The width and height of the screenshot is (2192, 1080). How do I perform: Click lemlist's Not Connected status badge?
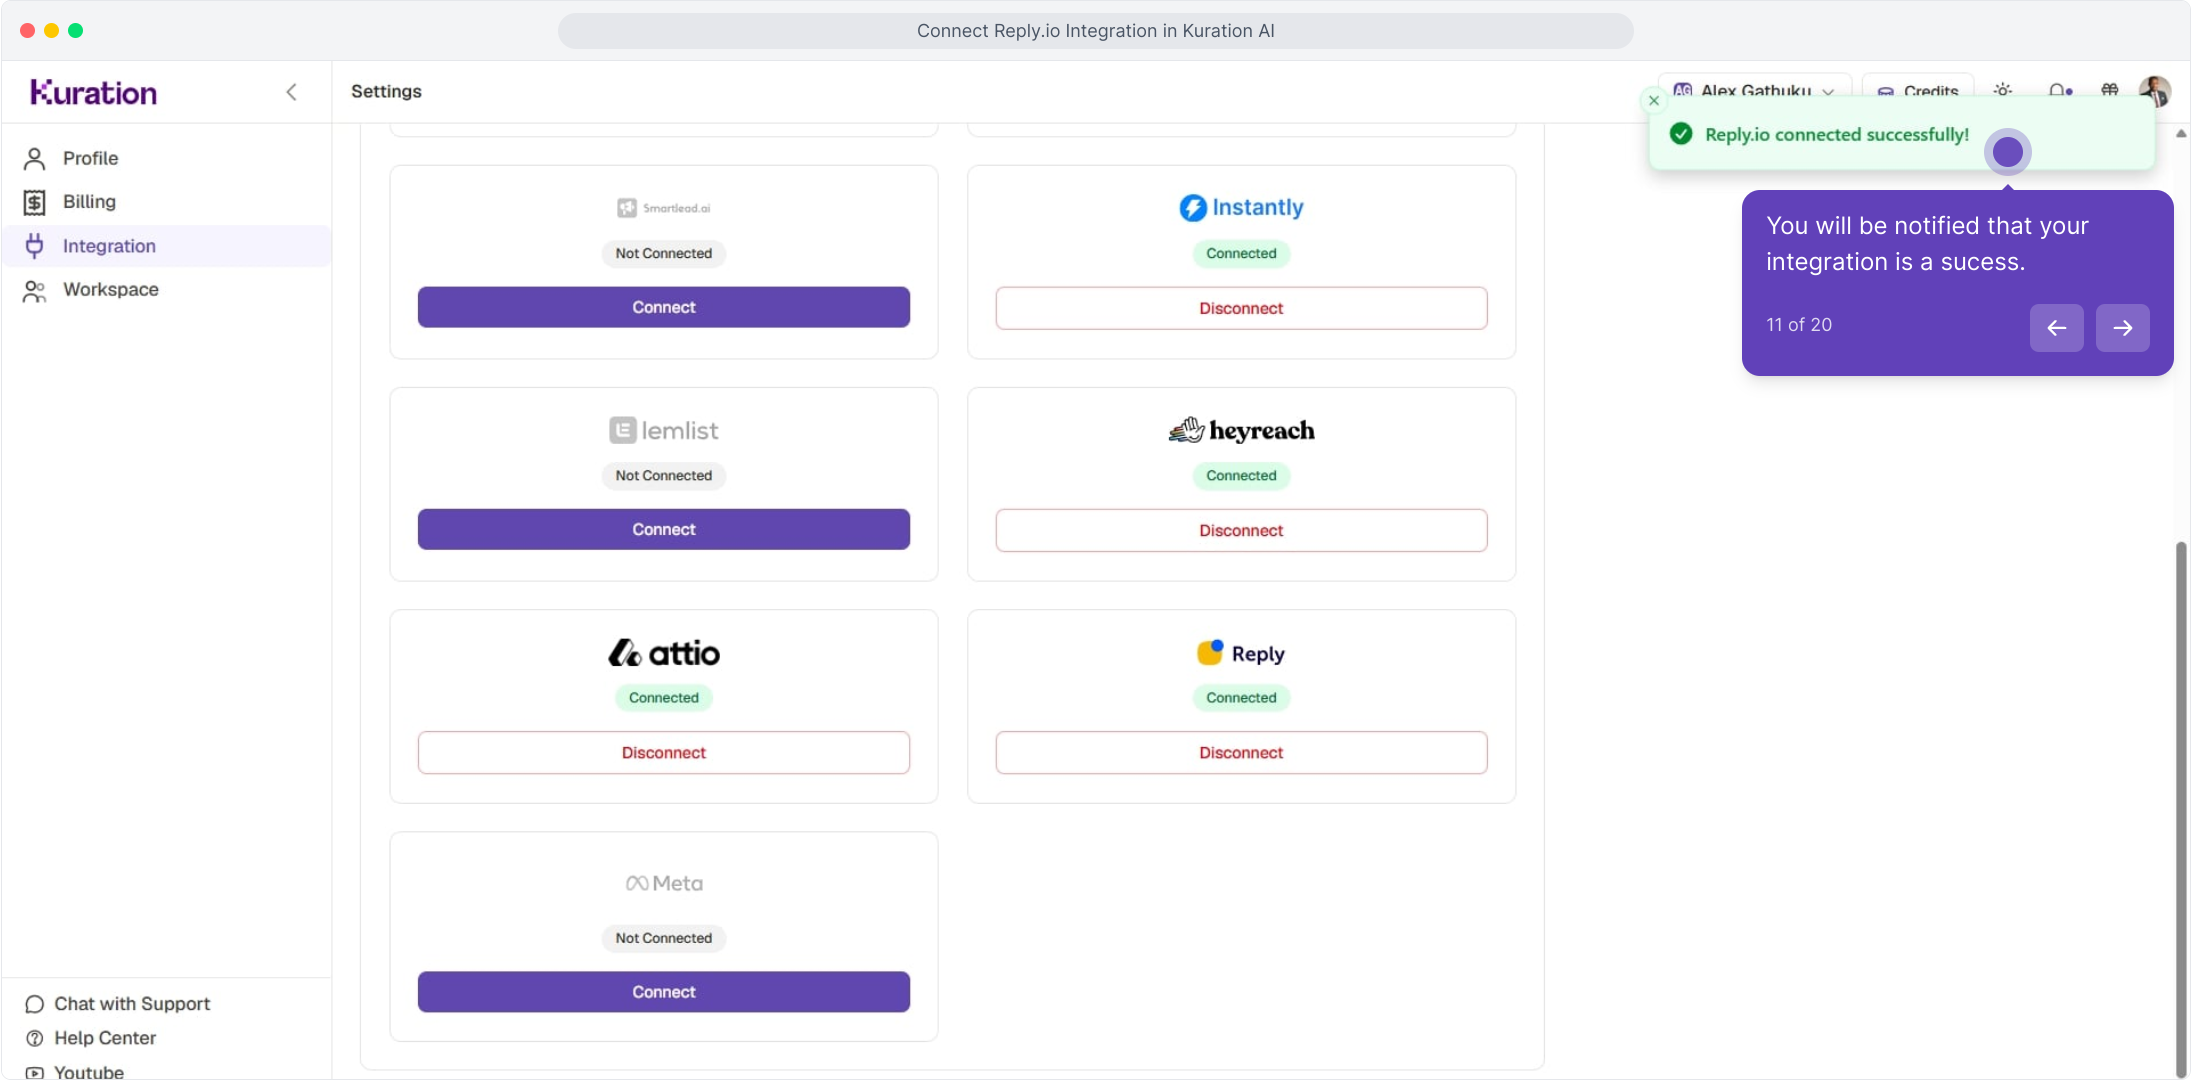click(664, 475)
